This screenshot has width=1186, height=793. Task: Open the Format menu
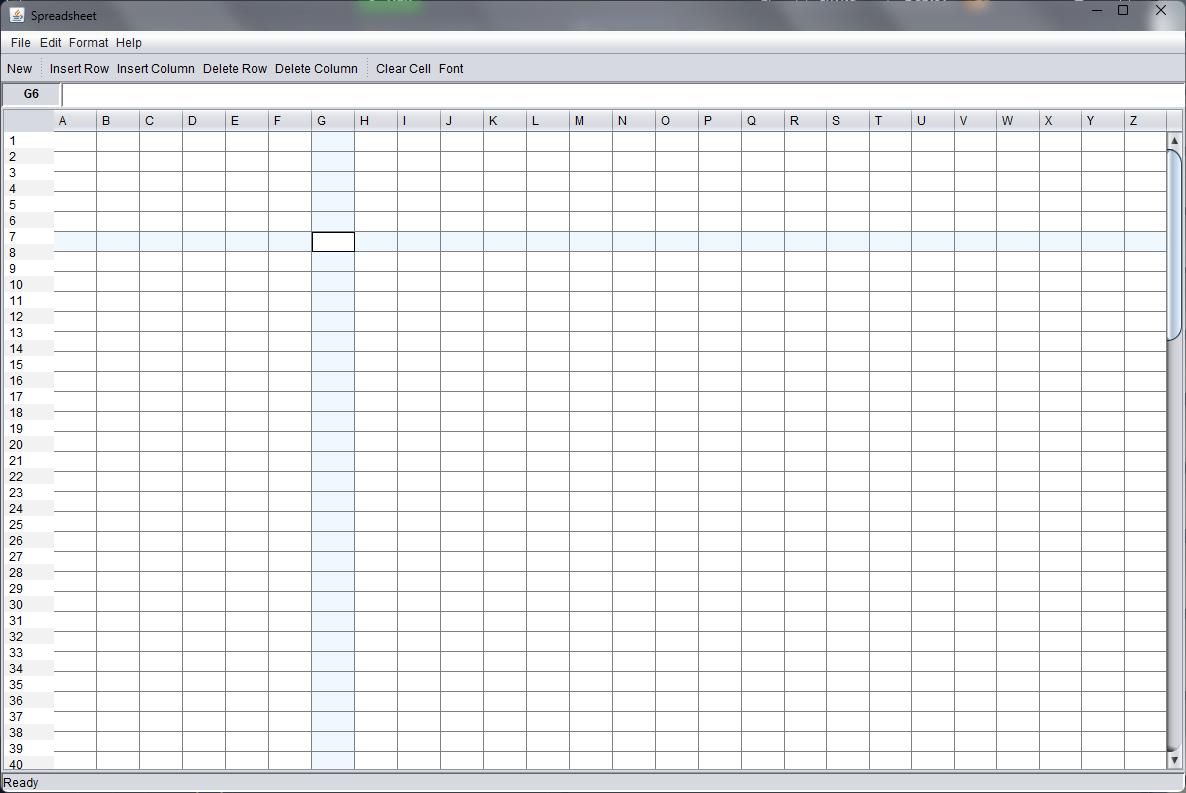[x=88, y=43]
